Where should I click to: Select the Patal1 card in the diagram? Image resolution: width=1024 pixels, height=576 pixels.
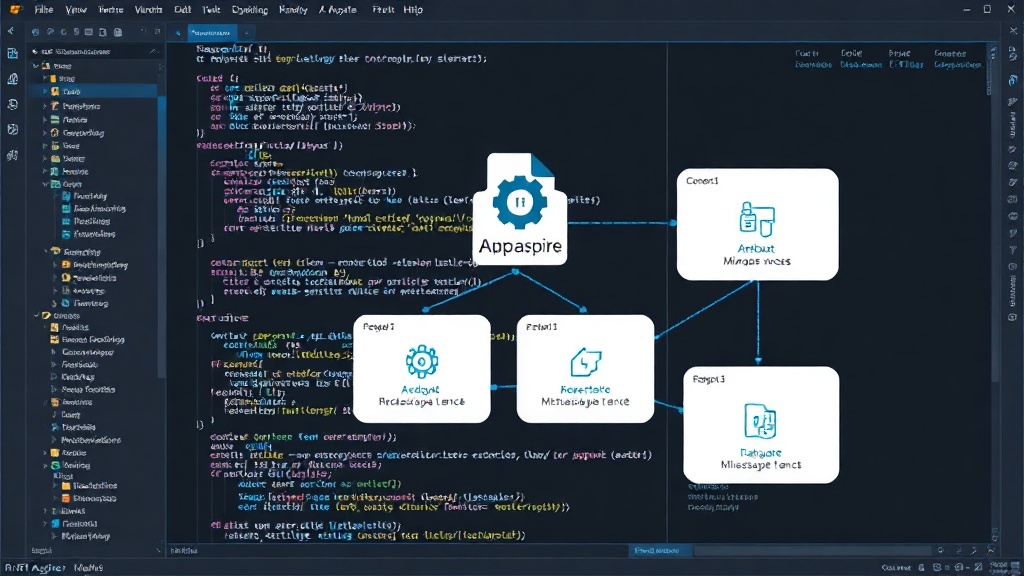585,369
